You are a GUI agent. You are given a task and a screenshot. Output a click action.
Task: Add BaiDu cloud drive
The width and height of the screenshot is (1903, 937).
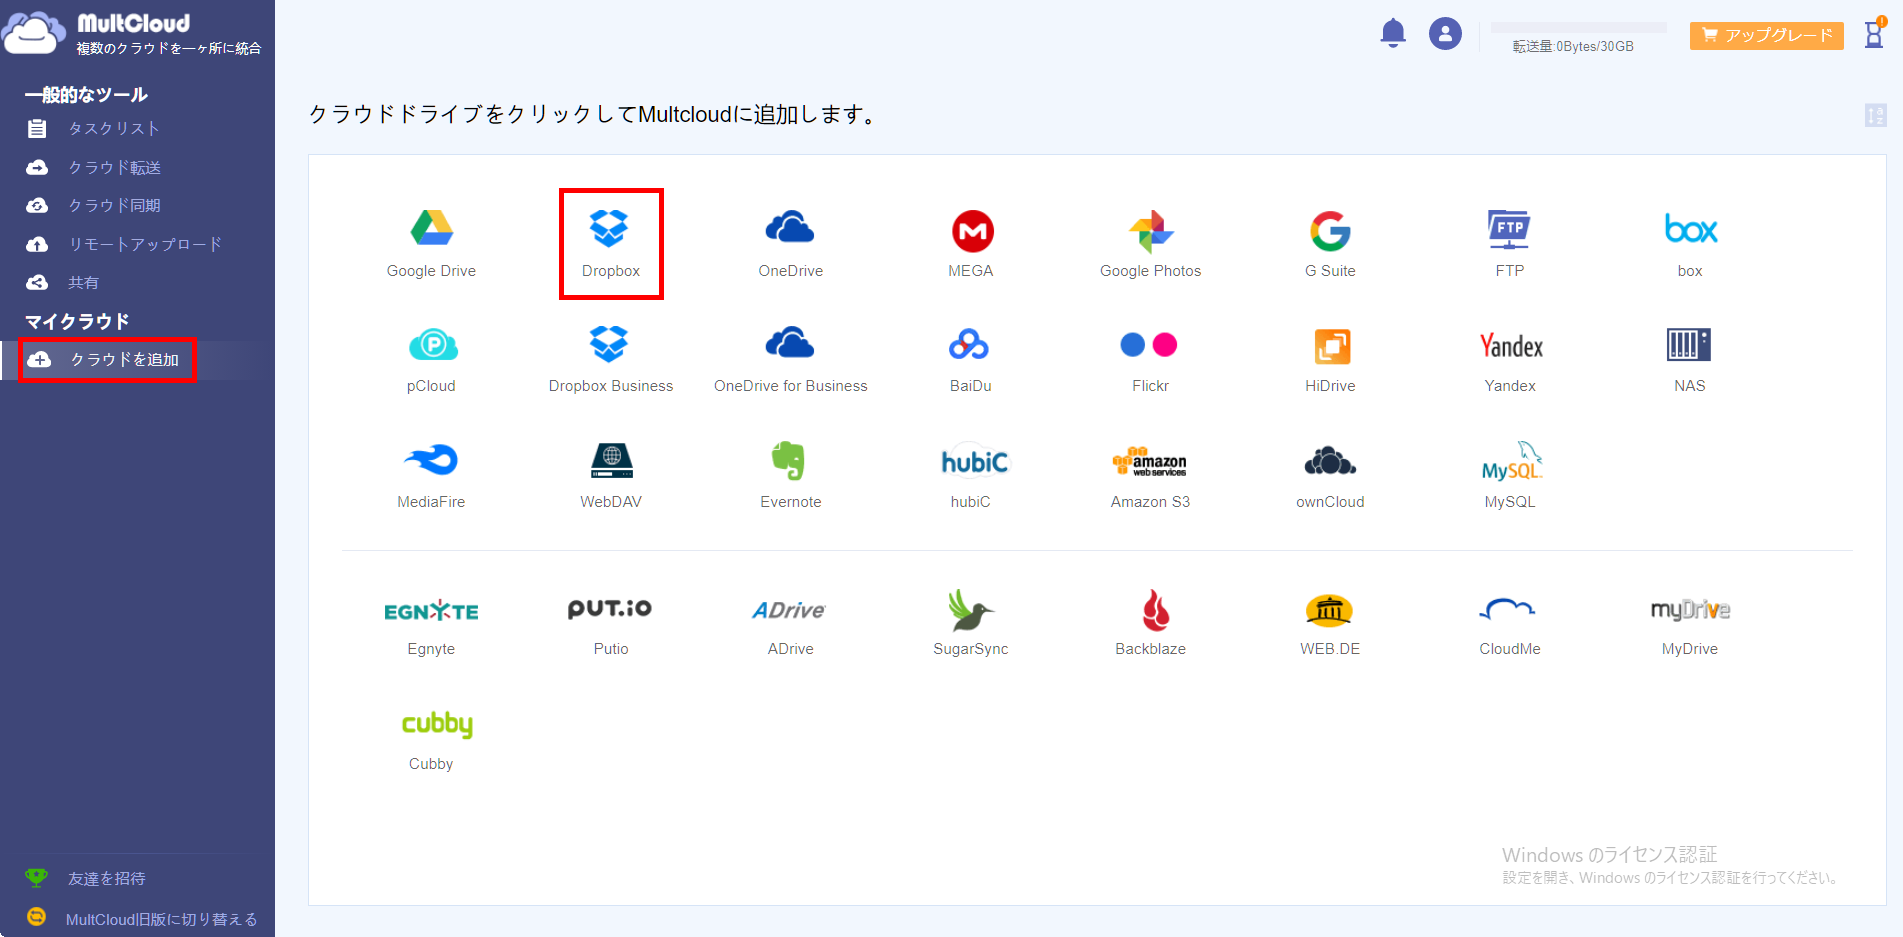(x=971, y=358)
